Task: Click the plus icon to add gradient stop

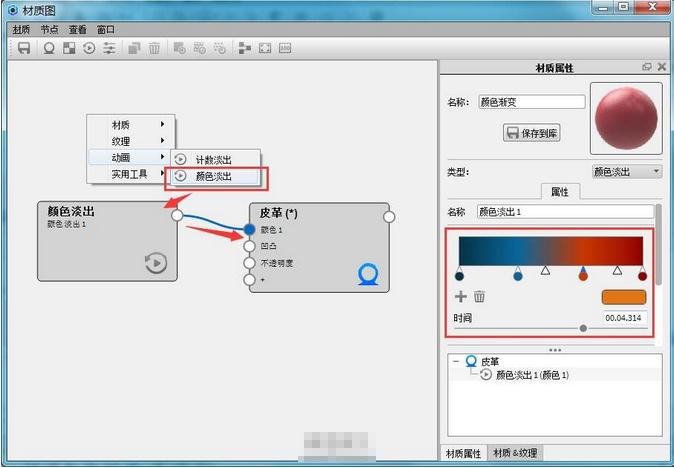Action: click(x=461, y=296)
